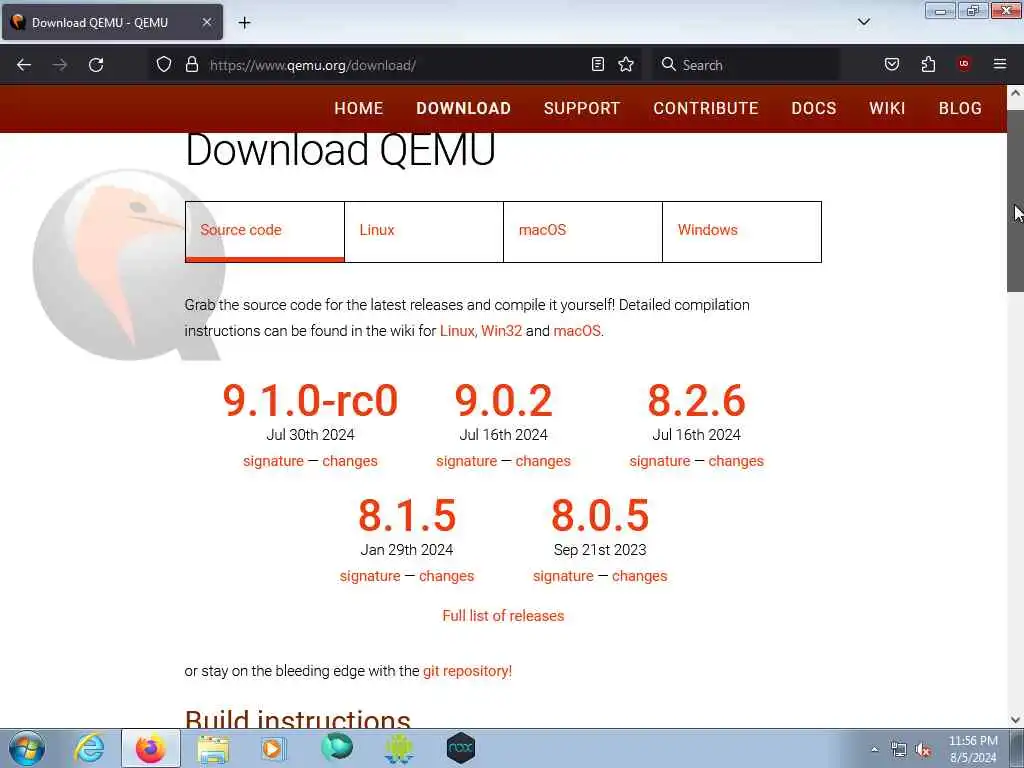Open the extensions puzzle icon
Image resolution: width=1024 pixels, height=768 pixels.
pyautogui.click(x=928, y=64)
